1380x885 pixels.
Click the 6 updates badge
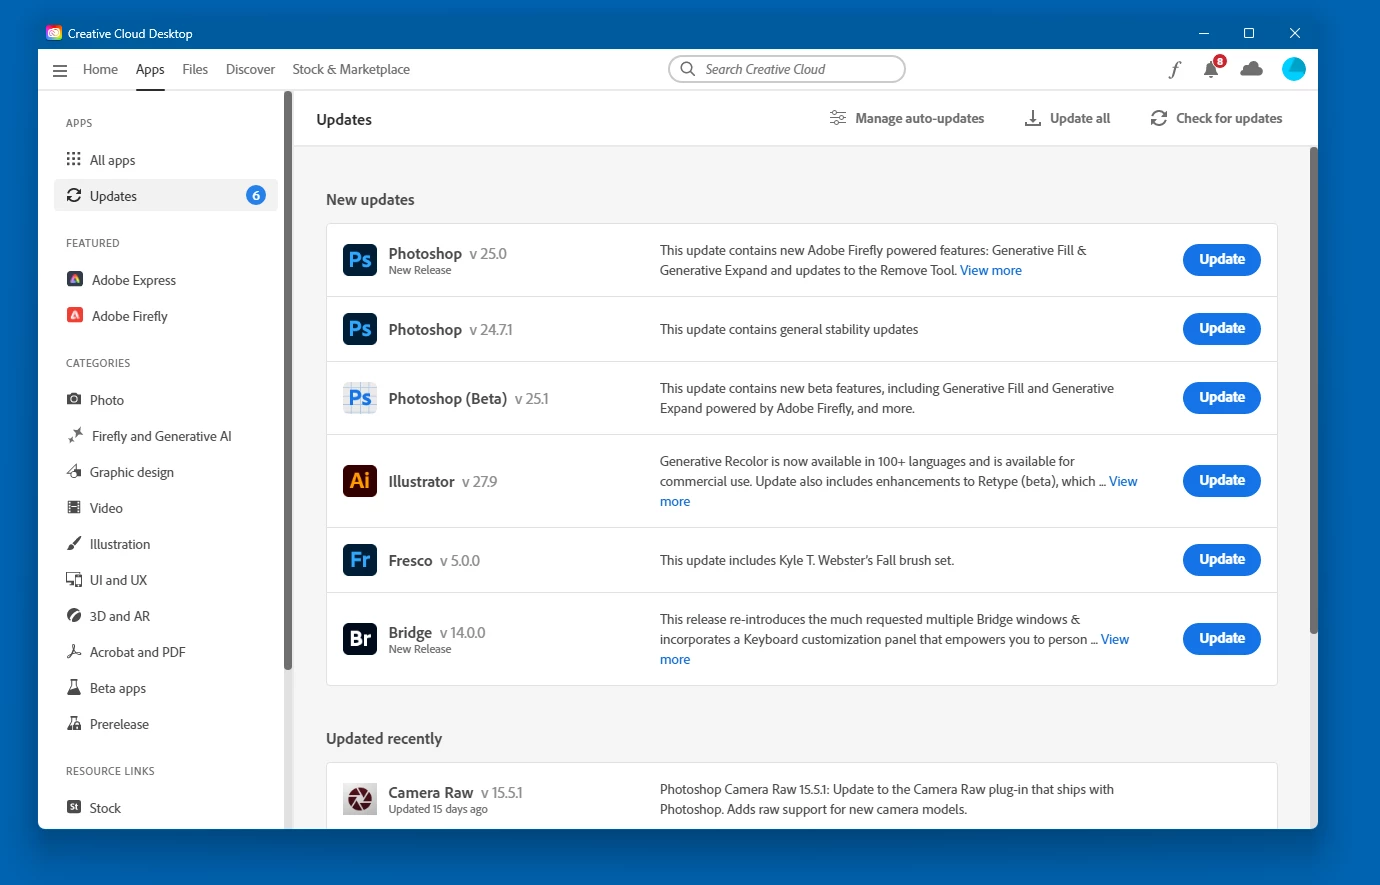click(x=256, y=195)
